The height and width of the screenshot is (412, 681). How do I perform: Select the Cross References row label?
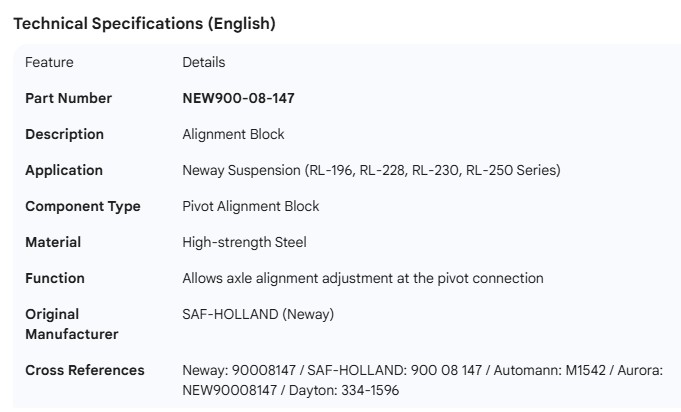coord(84,370)
